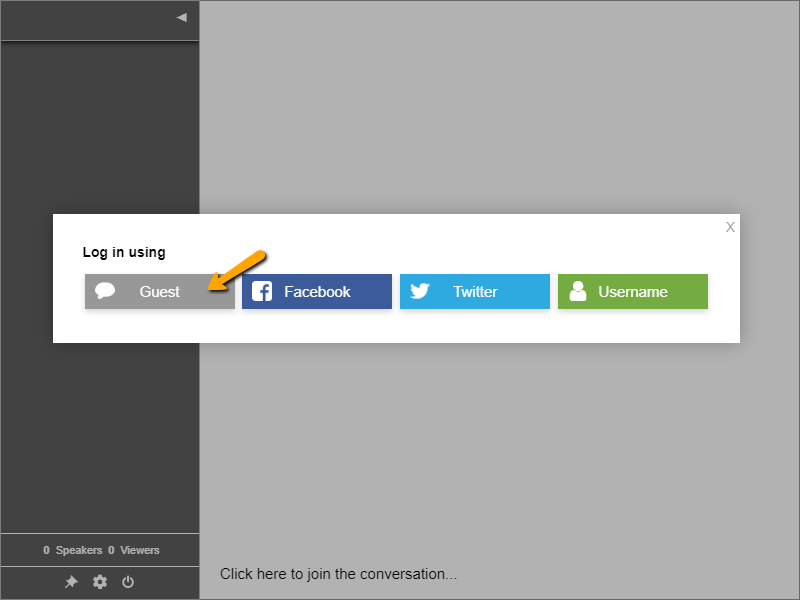Select the green Username login button

(633, 292)
